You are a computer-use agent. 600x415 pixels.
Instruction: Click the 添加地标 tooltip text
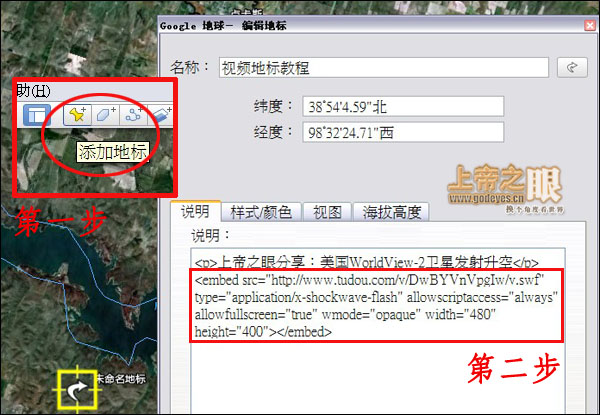point(113,152)
